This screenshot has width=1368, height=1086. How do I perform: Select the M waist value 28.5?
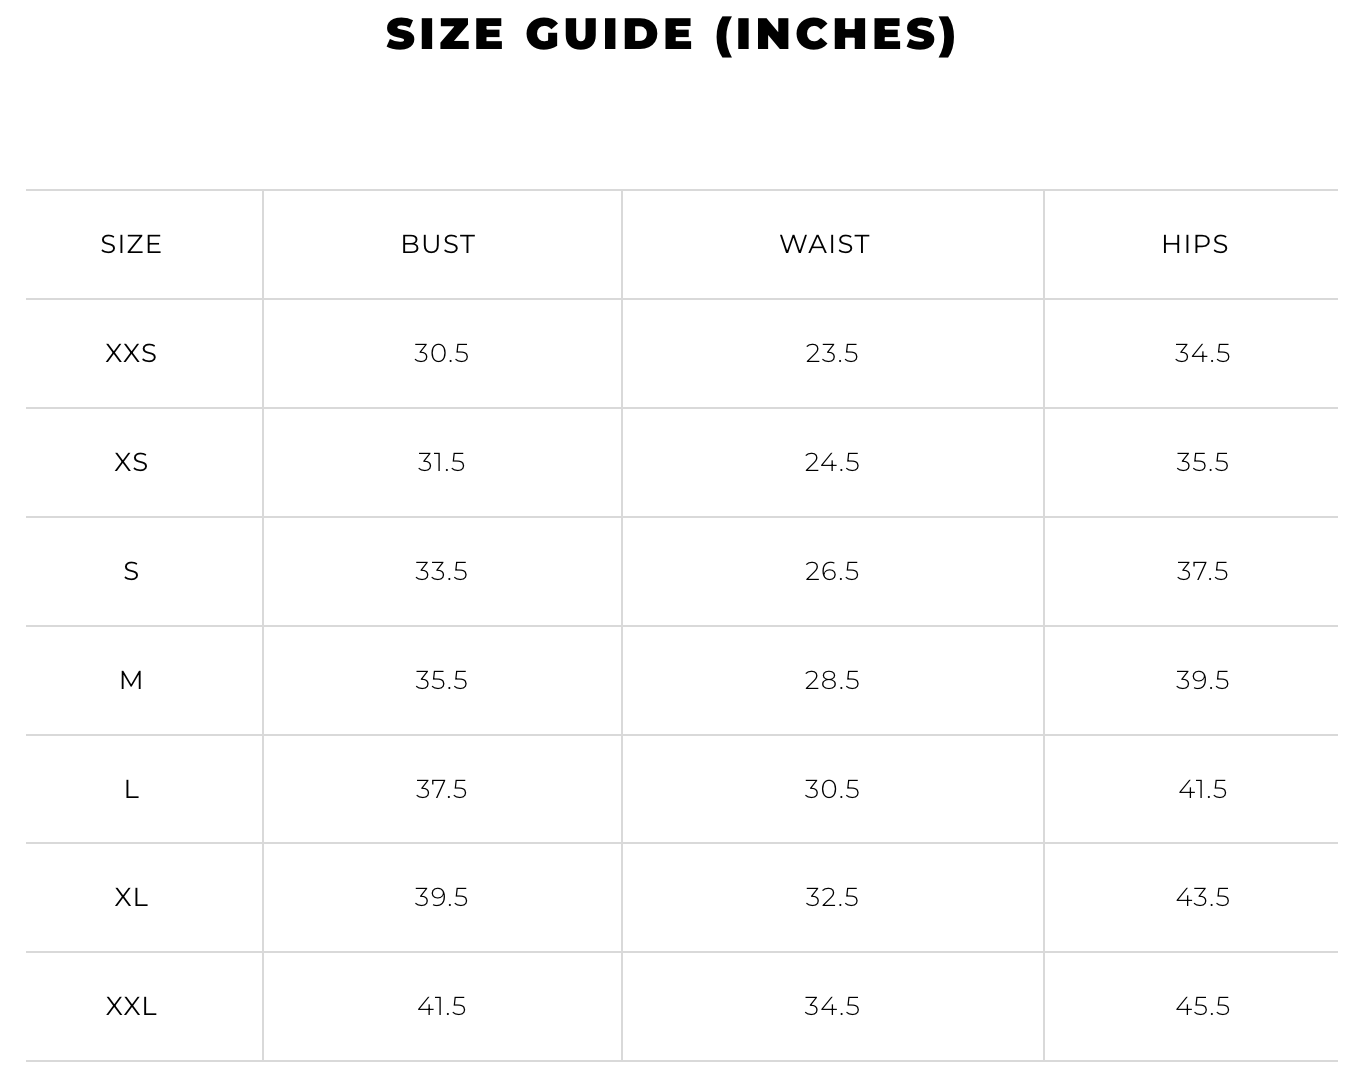832,680
